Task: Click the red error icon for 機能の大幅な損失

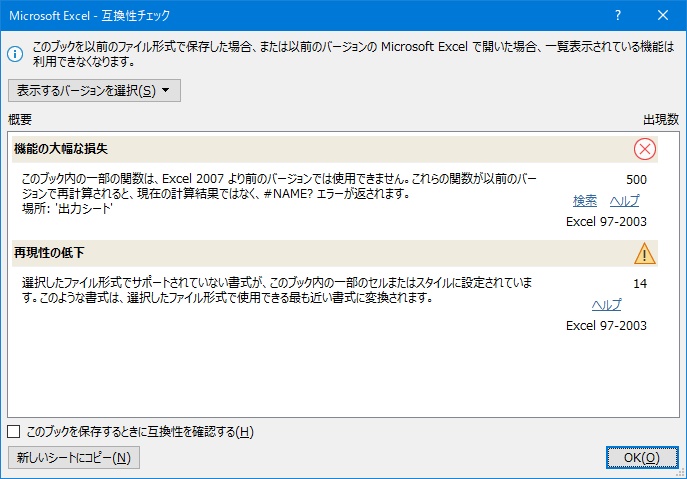Action: pos(645,149)
